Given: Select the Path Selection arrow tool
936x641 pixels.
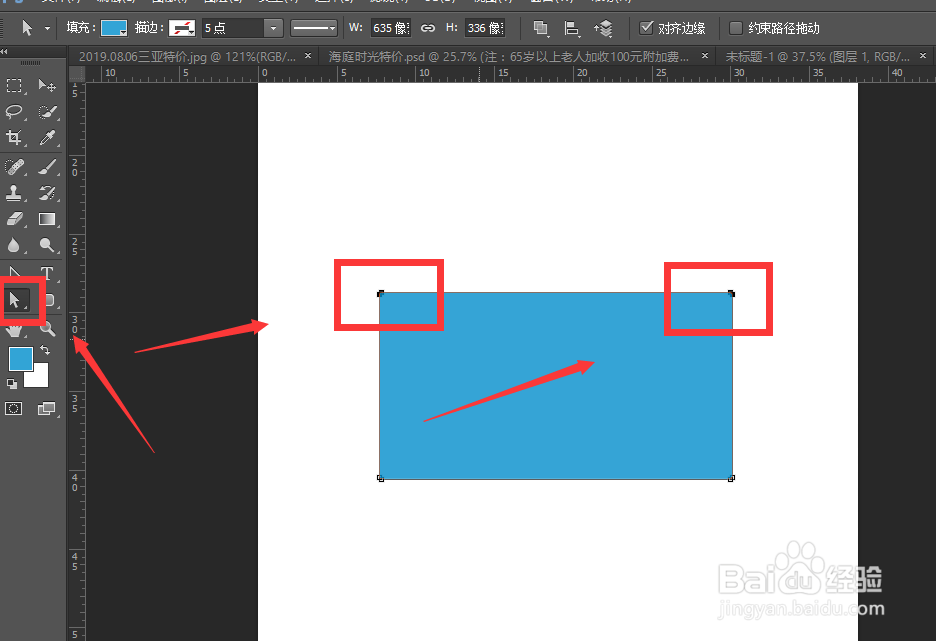Looking at the screenshot, I should click(15, 299).
